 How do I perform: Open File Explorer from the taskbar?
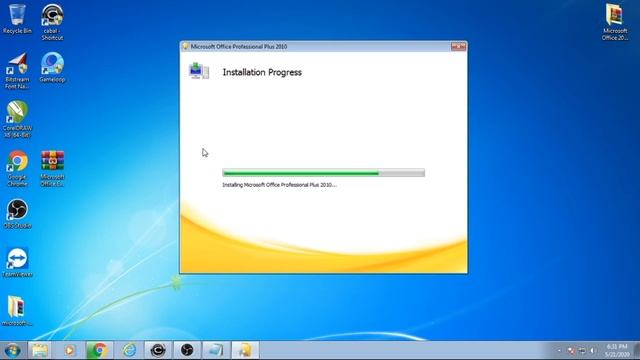point(40,350)
